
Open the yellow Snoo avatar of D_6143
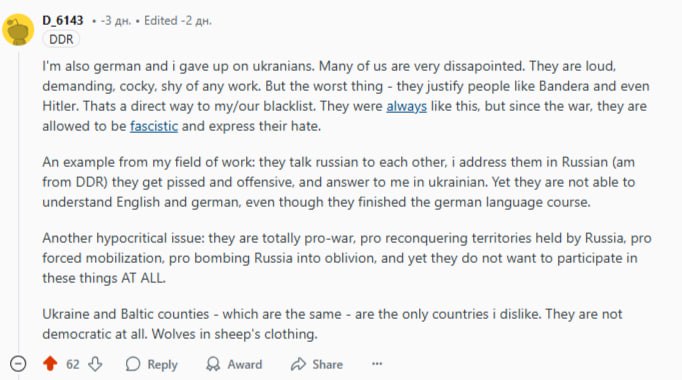coord(18,30)
